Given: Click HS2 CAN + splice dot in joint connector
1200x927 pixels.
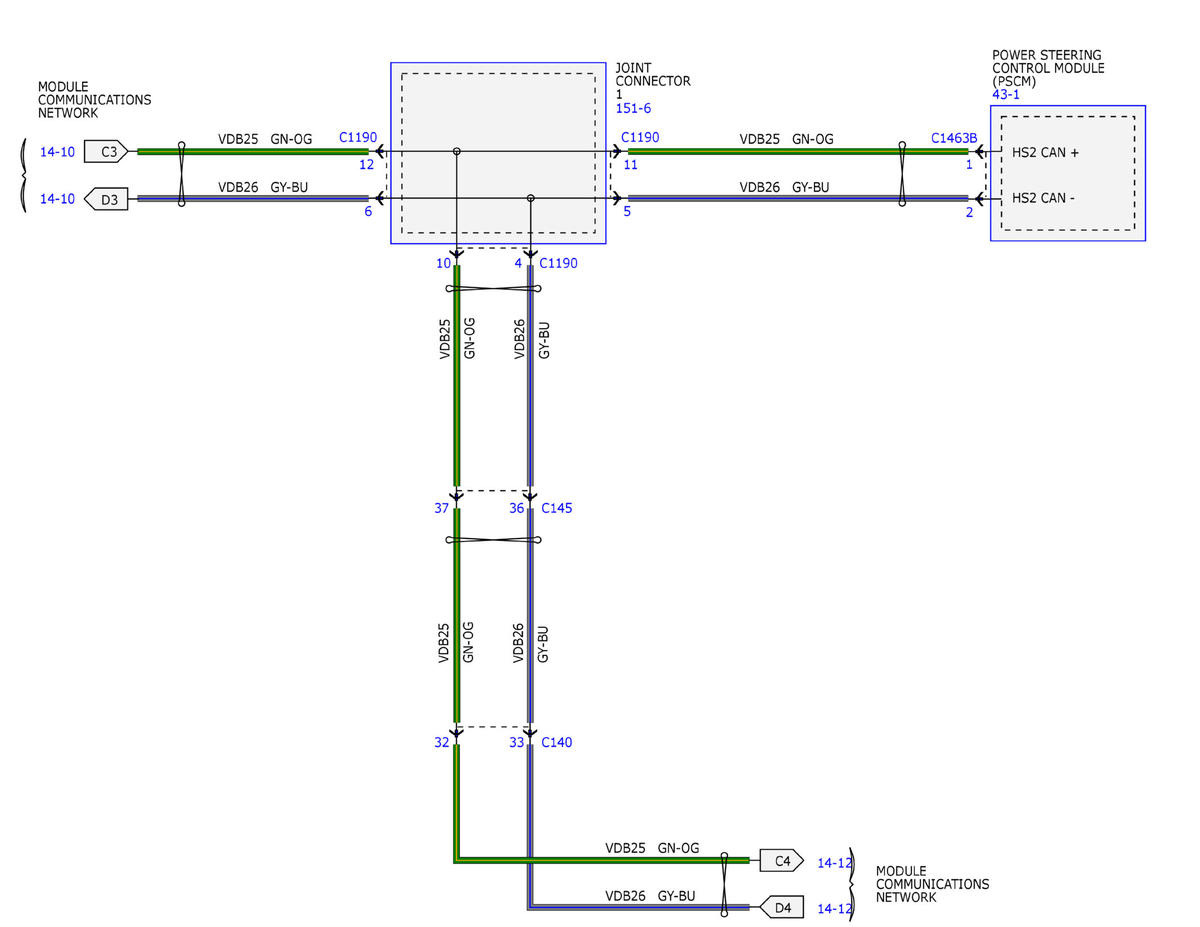Looking at the screenshot, I should pos(457,152).
